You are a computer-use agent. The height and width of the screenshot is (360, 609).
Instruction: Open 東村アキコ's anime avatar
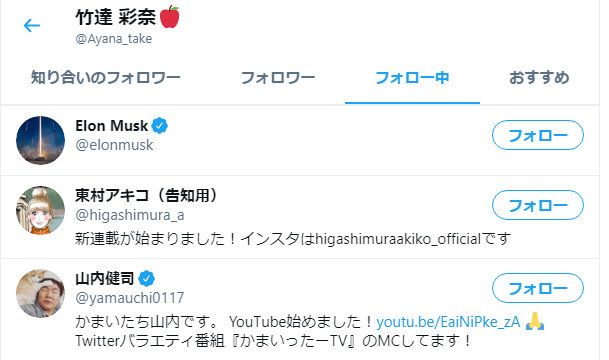coord(40,210)
